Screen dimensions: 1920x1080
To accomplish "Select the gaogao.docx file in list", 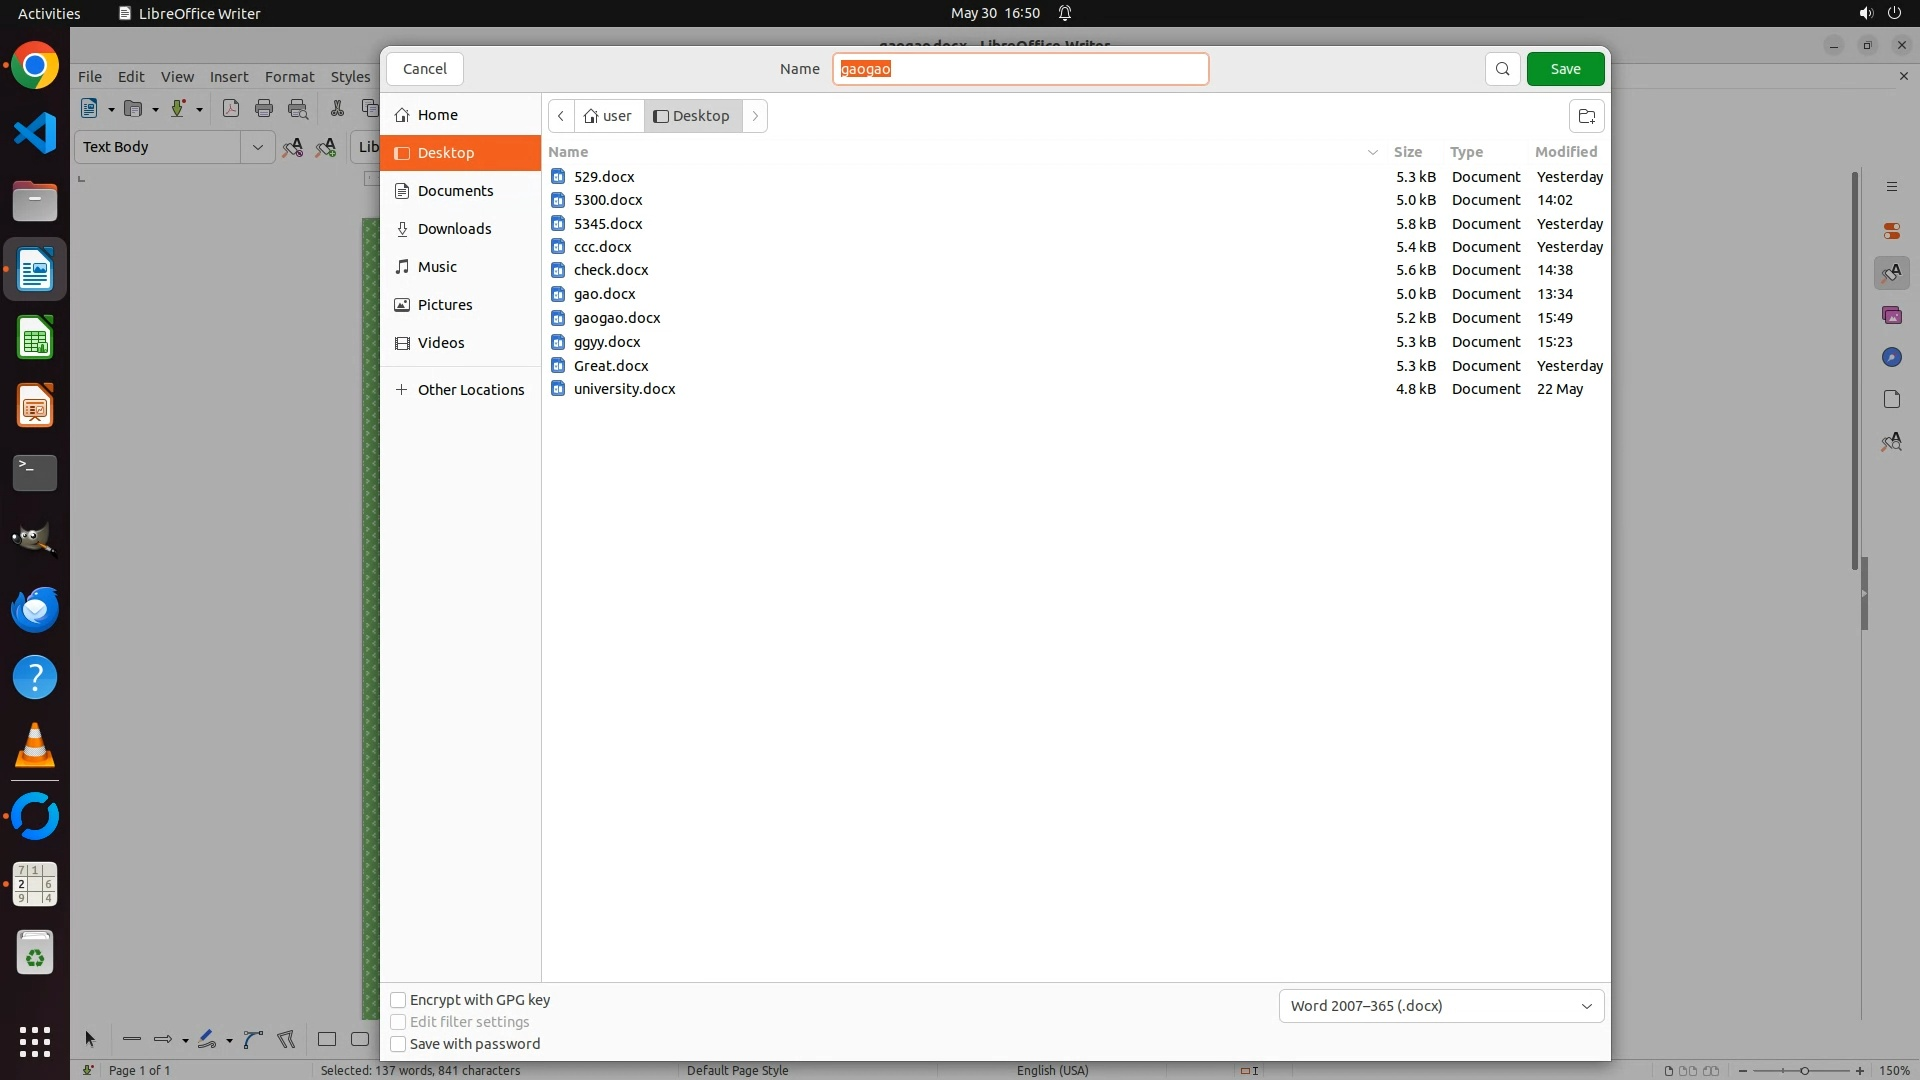I will [617, 318].
